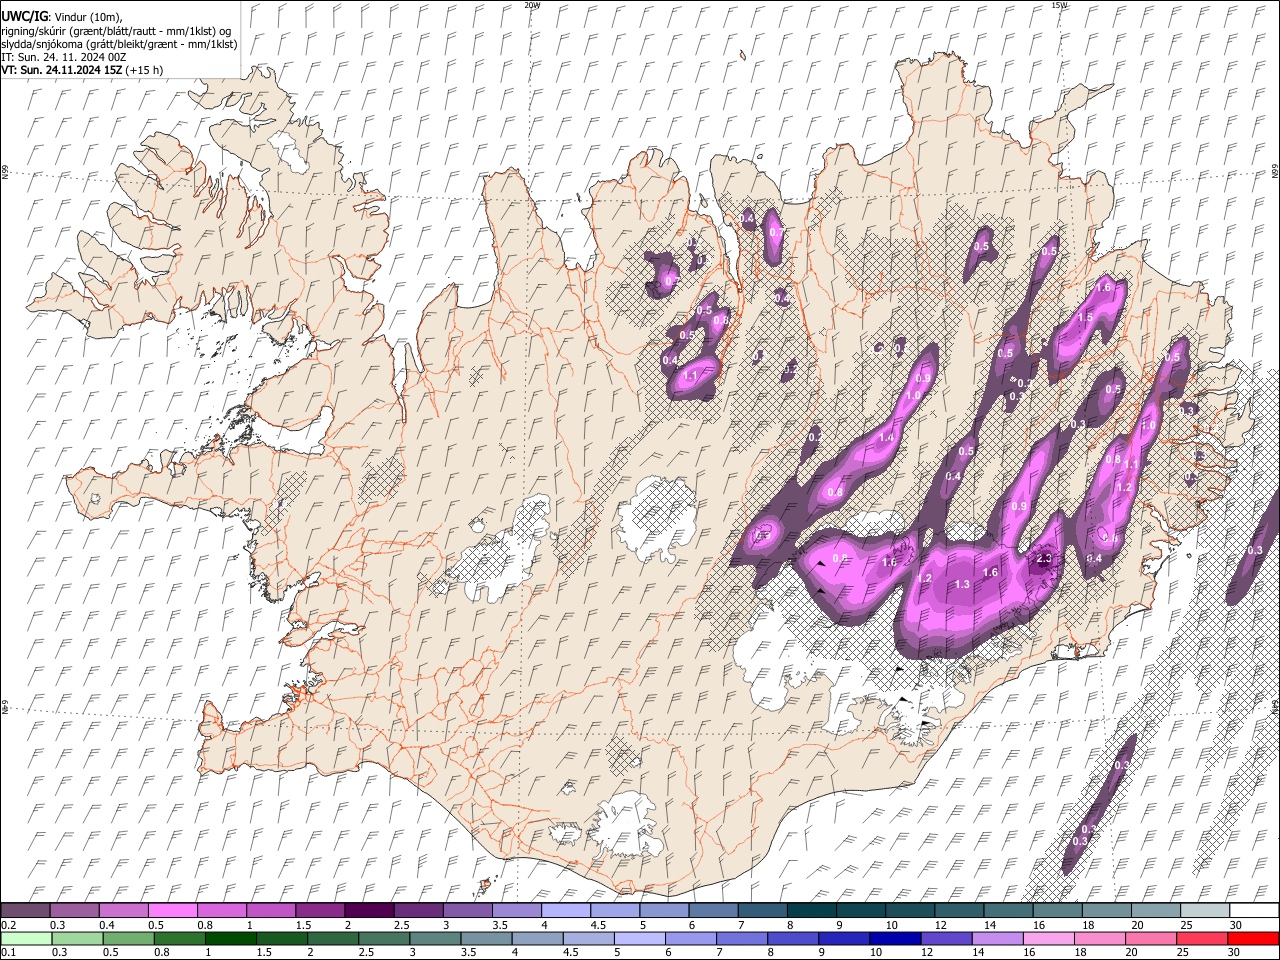Select the upper-row legend swatch between 4 and 4.5
1280x960 pixels.
[x=564, y=910]
